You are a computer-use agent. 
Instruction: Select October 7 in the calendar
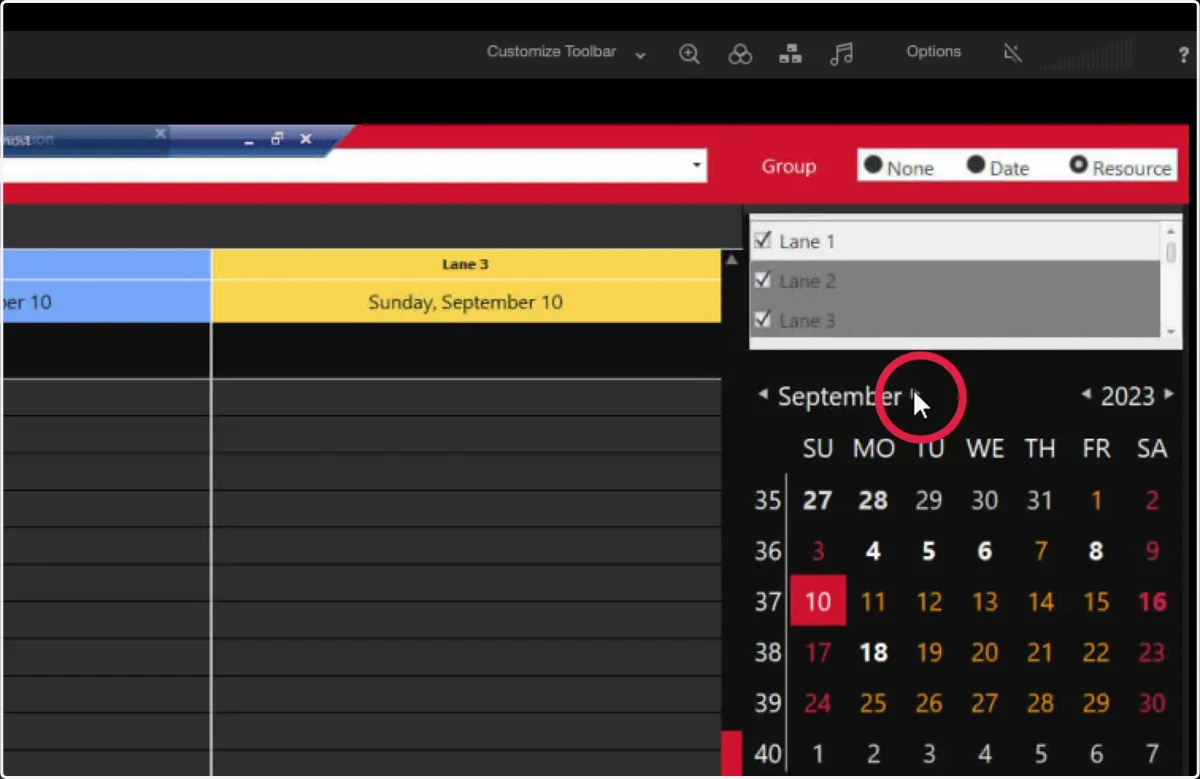click(1152, 754)
